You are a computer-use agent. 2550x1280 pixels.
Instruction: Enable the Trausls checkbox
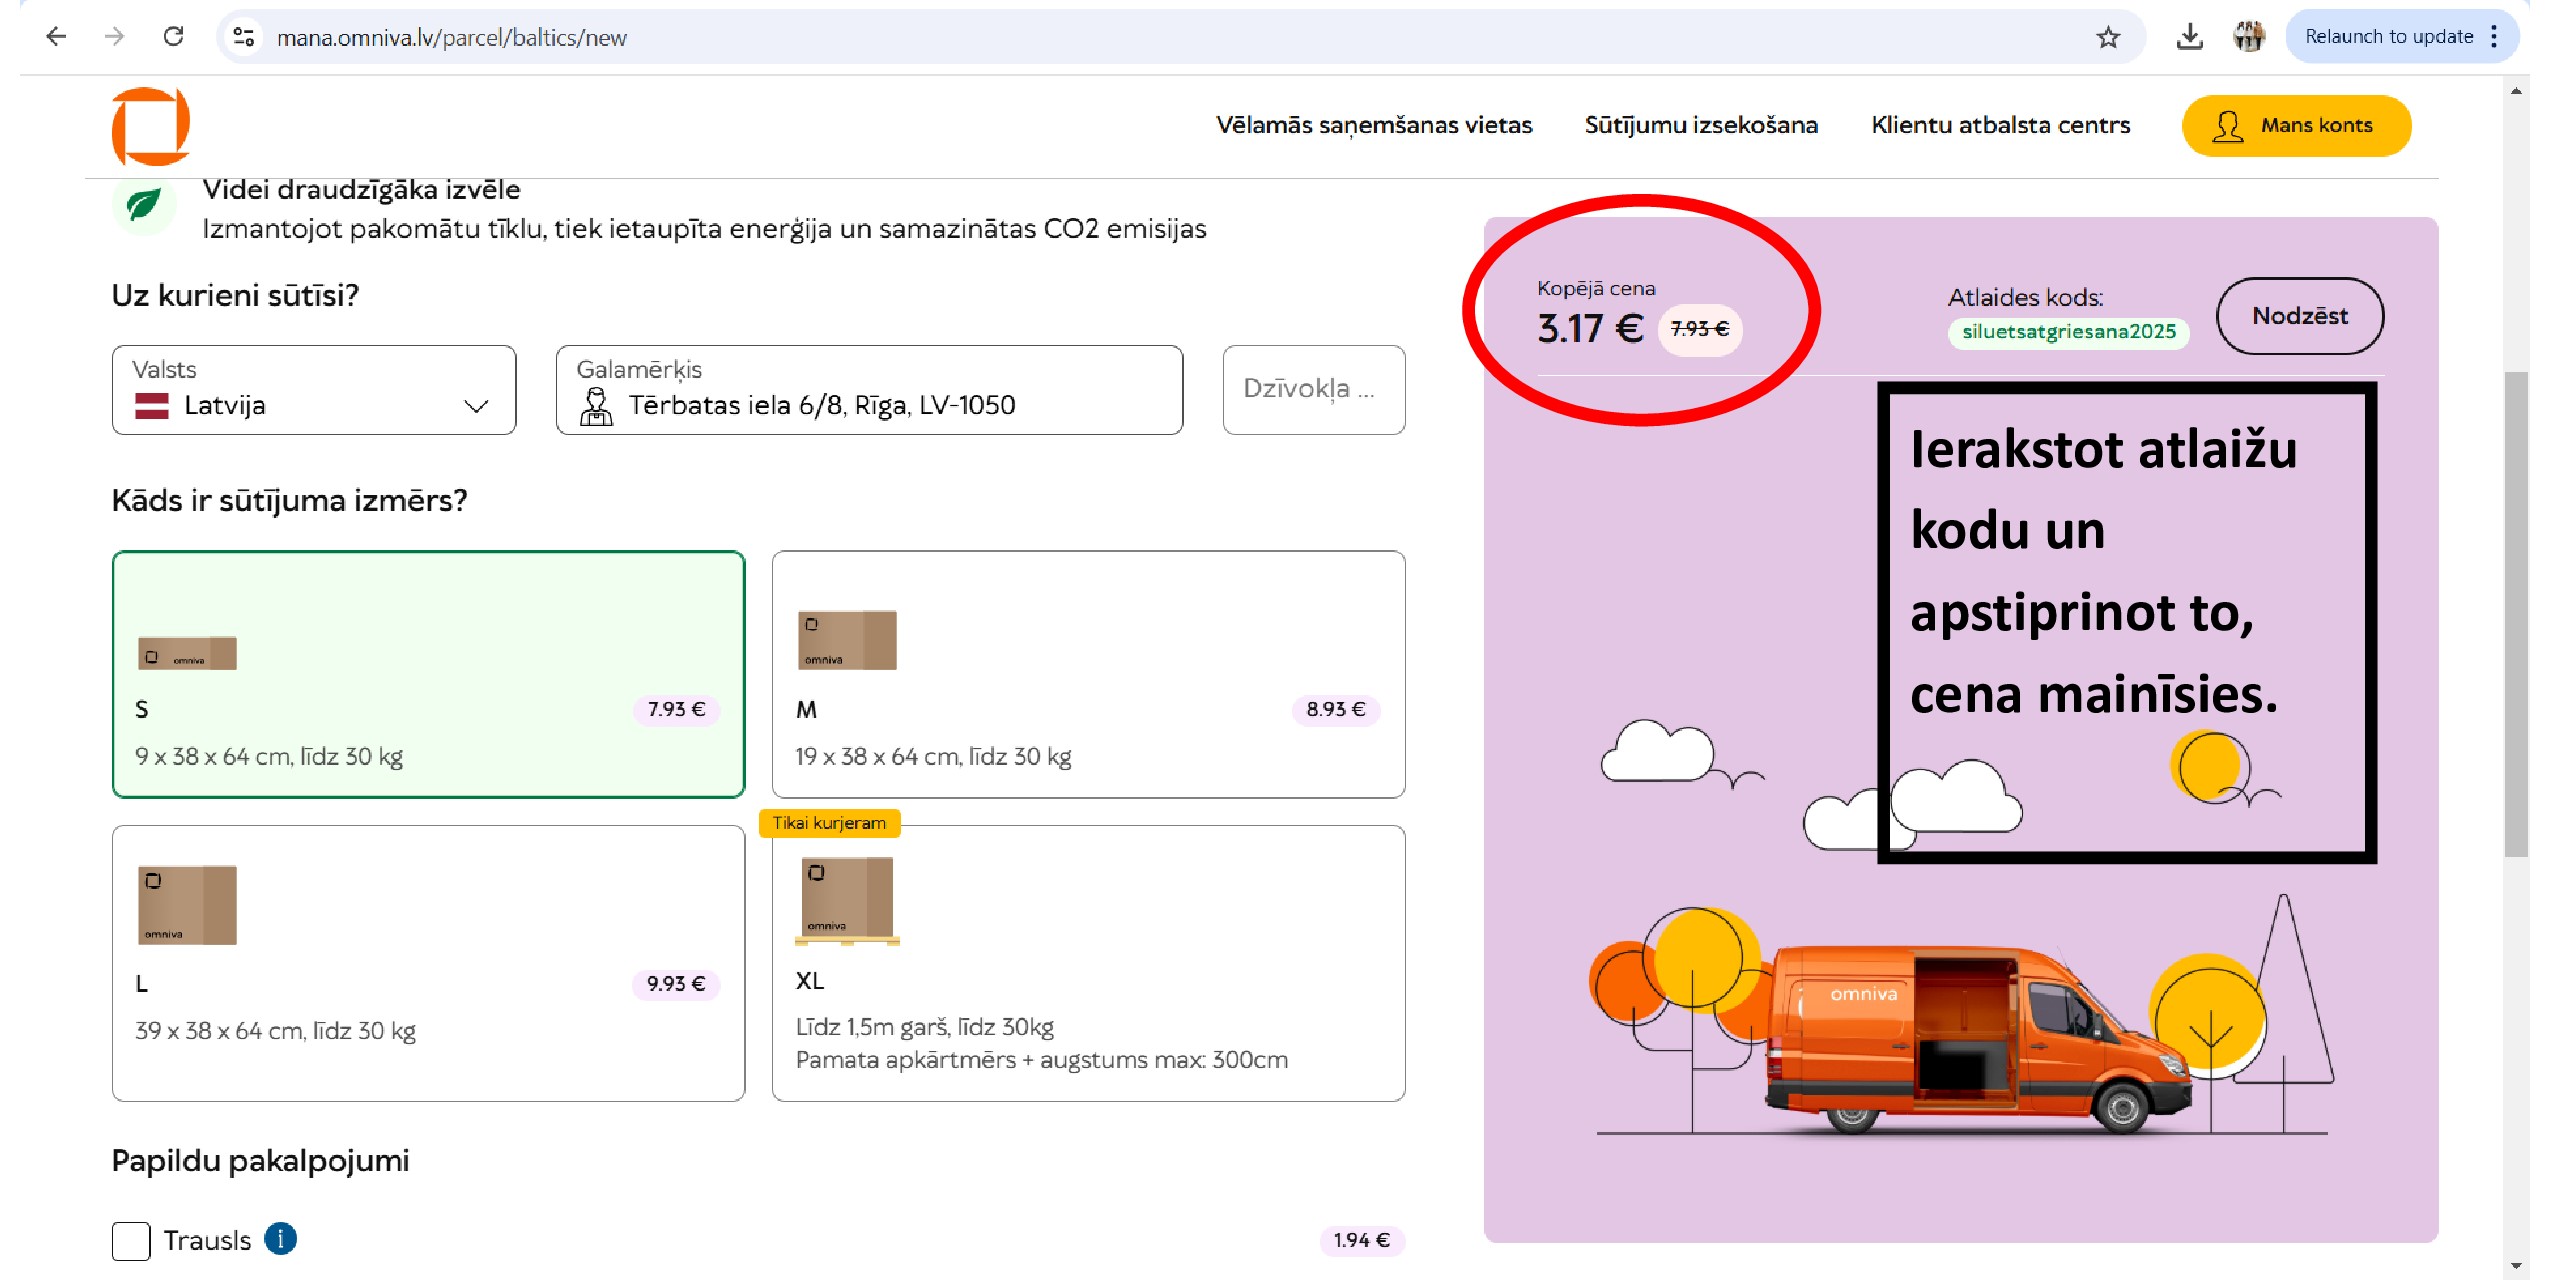click(131, 1241)
